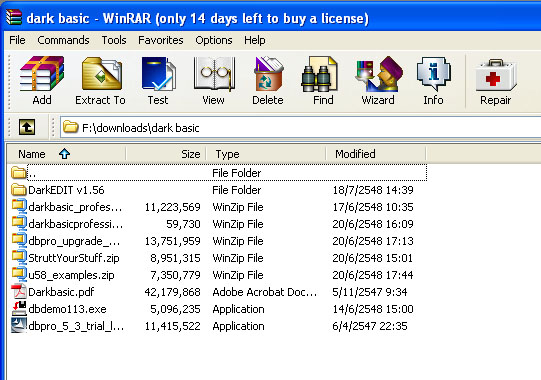The height and width of the screenshot is (380, 541).
Task: Click the date 18/7/2548 14:39
Action: tap(373, 190)
